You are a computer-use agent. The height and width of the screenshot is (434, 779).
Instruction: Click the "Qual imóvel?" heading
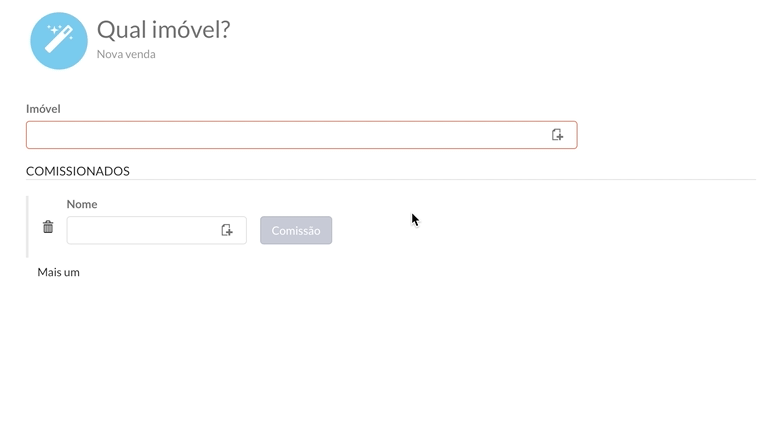click(163, 30)
